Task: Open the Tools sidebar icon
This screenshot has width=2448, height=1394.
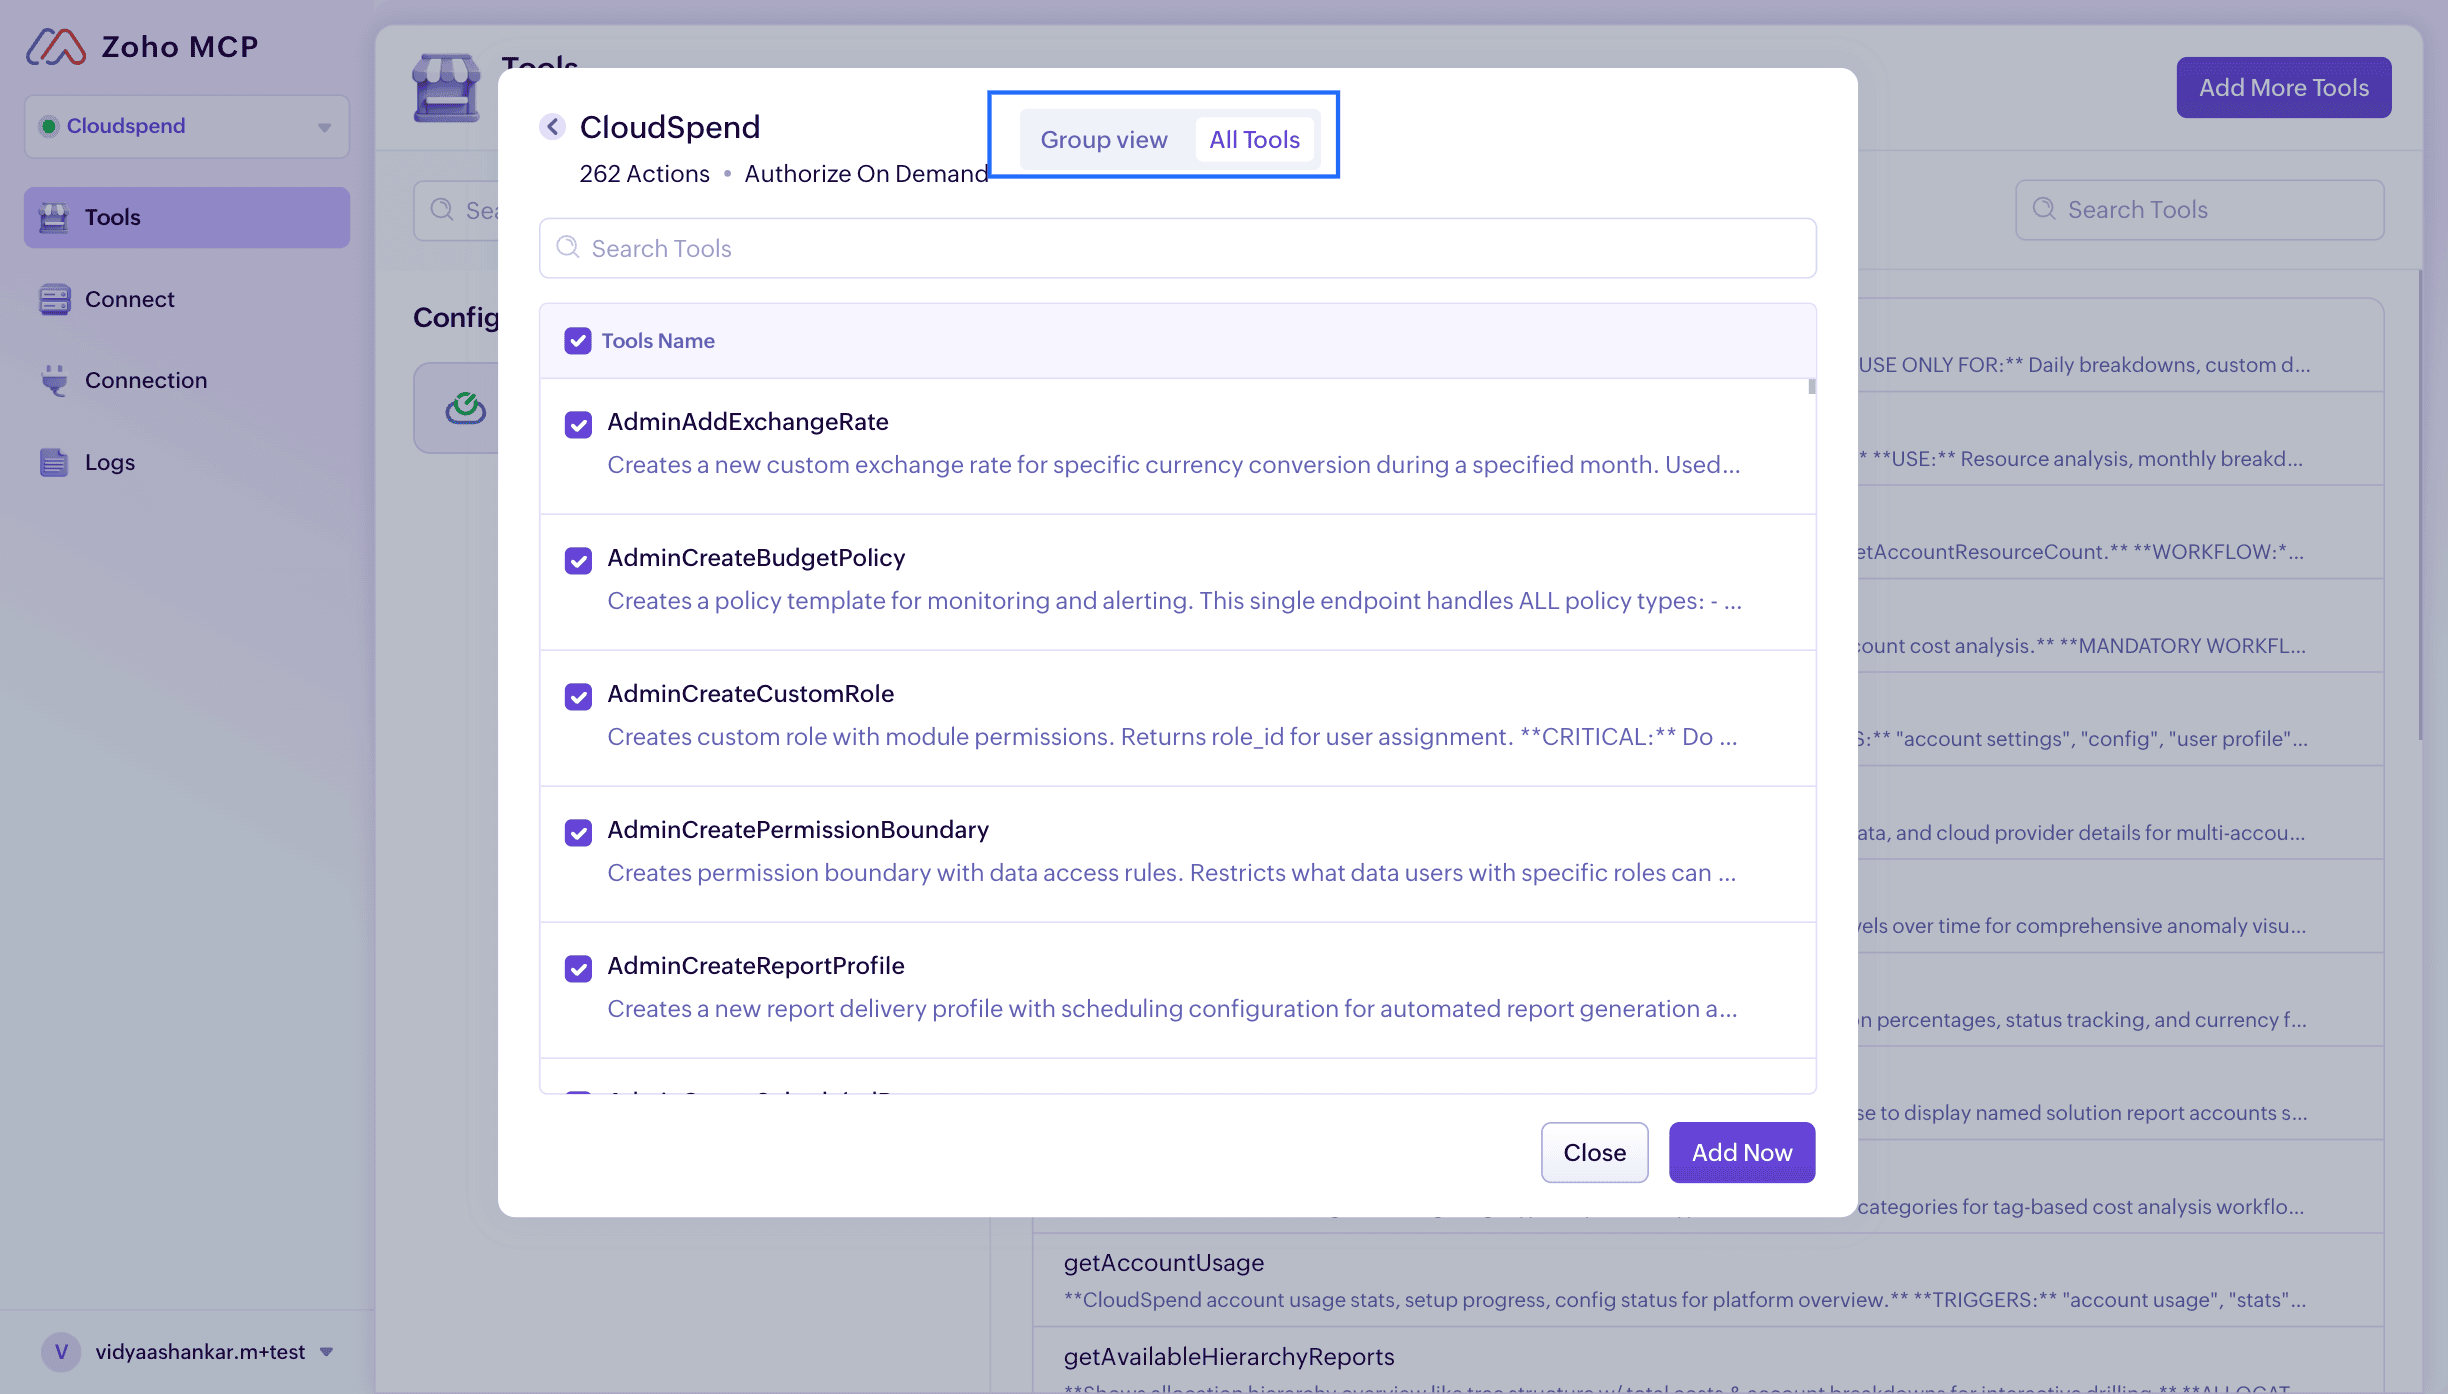Action: [x=54, y=217]
